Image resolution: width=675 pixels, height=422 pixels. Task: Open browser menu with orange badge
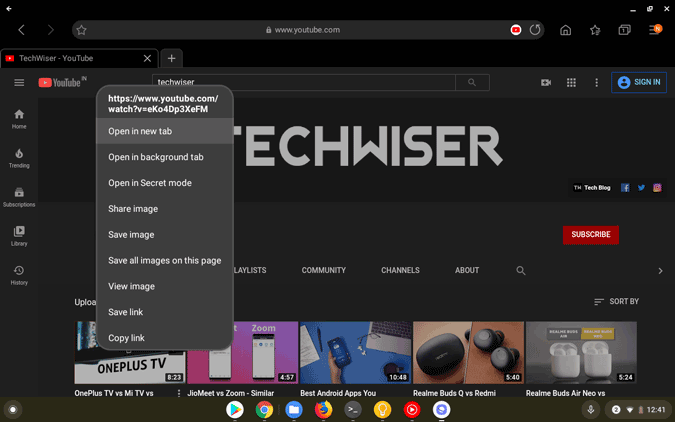655,29
